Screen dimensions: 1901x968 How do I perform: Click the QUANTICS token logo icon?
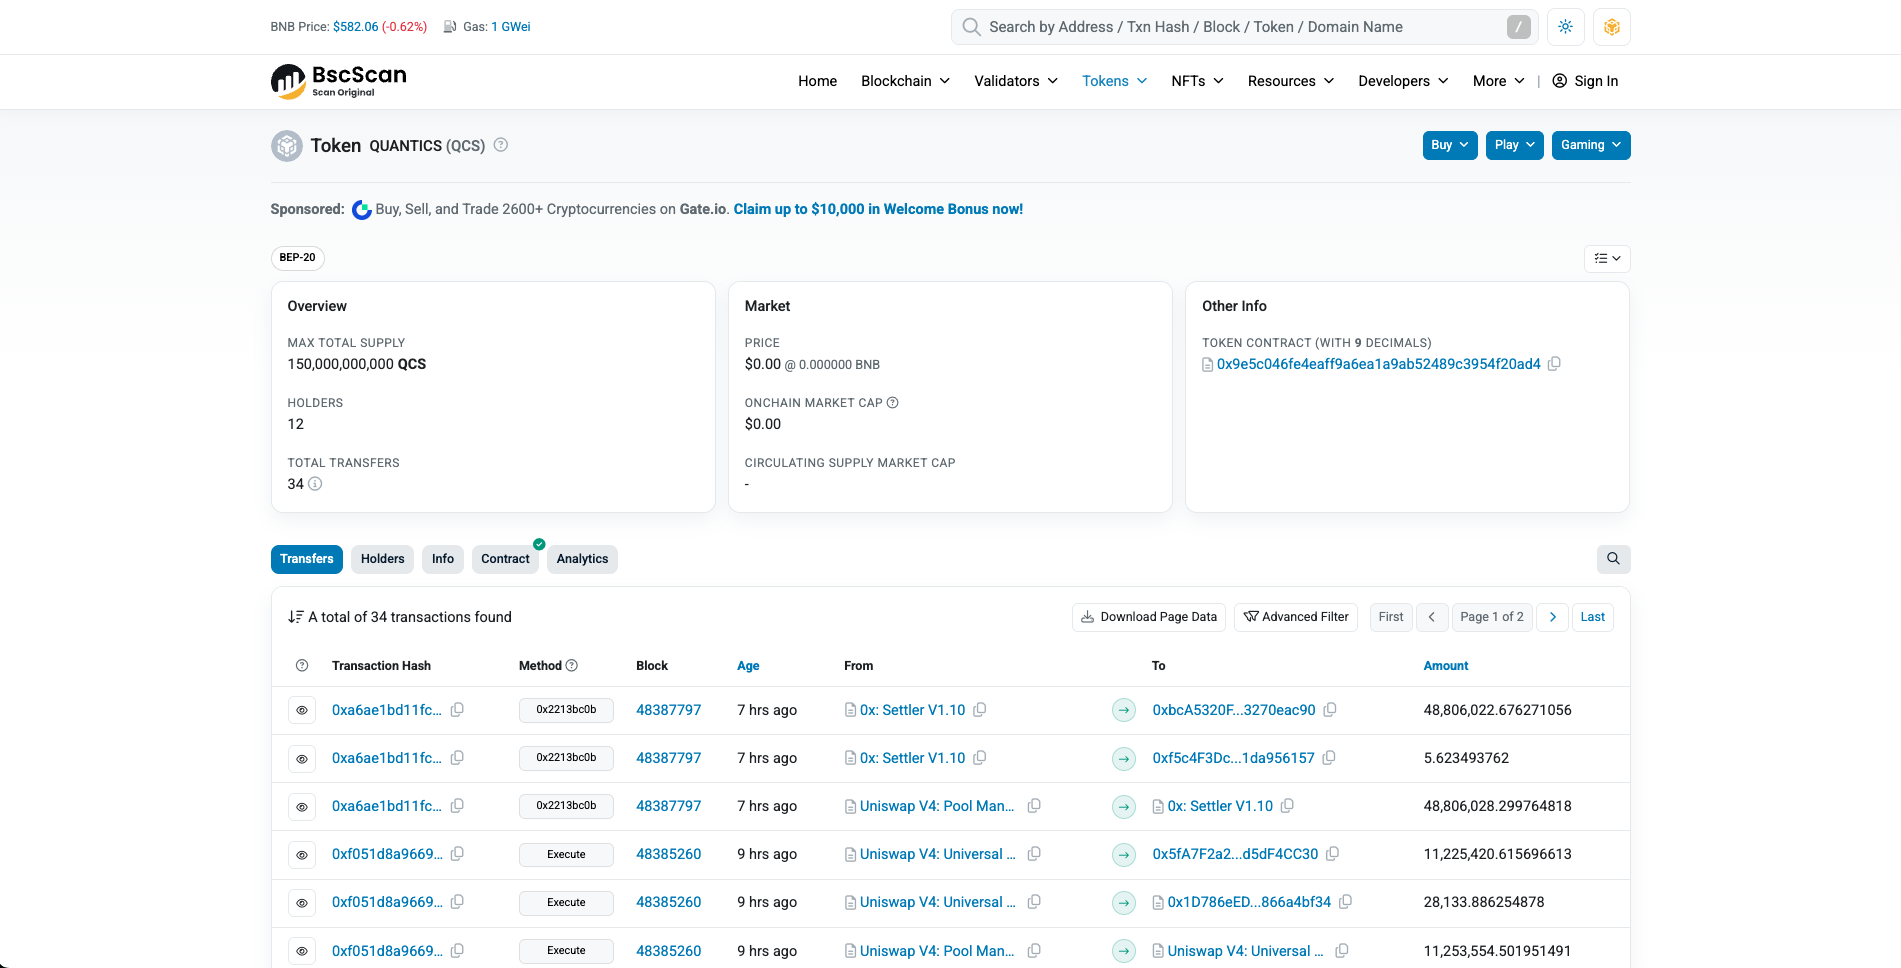tap(287, 146)
